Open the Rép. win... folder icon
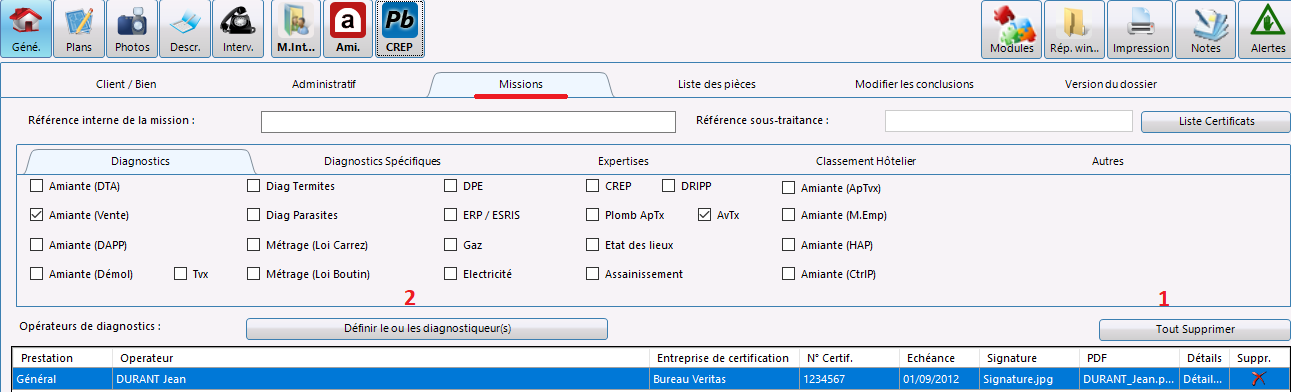The image size is (1291, 392). point(1075,29)
